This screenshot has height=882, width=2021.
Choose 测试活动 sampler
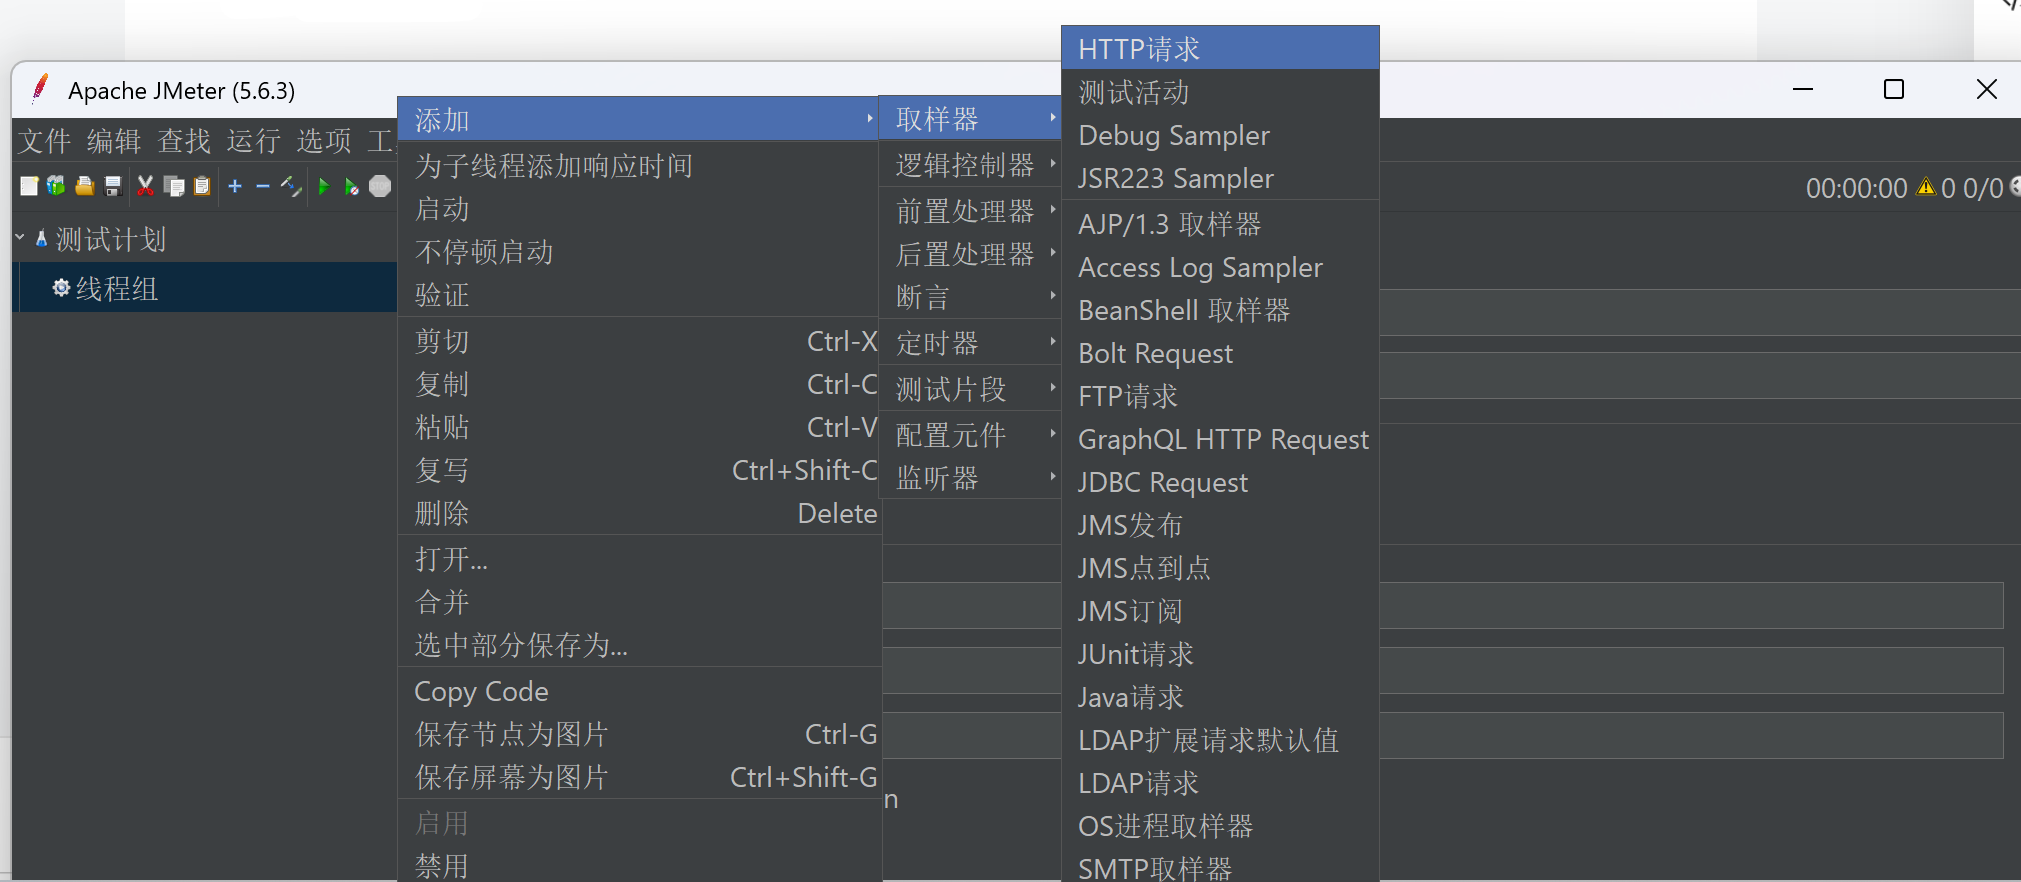pos(1220,92)
